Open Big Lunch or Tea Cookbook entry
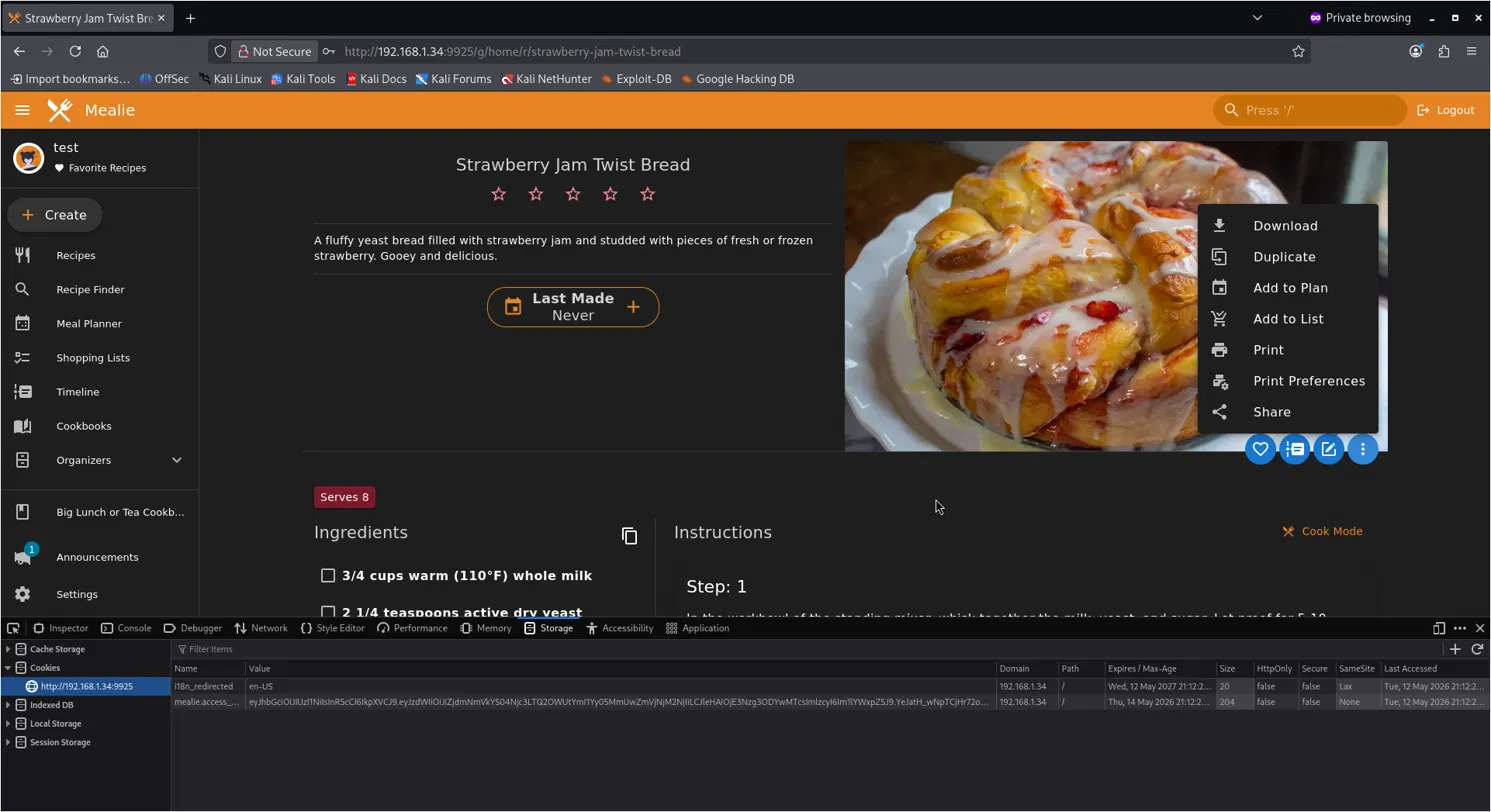The width and height of the screenshot is (1491, 812). 99,512
